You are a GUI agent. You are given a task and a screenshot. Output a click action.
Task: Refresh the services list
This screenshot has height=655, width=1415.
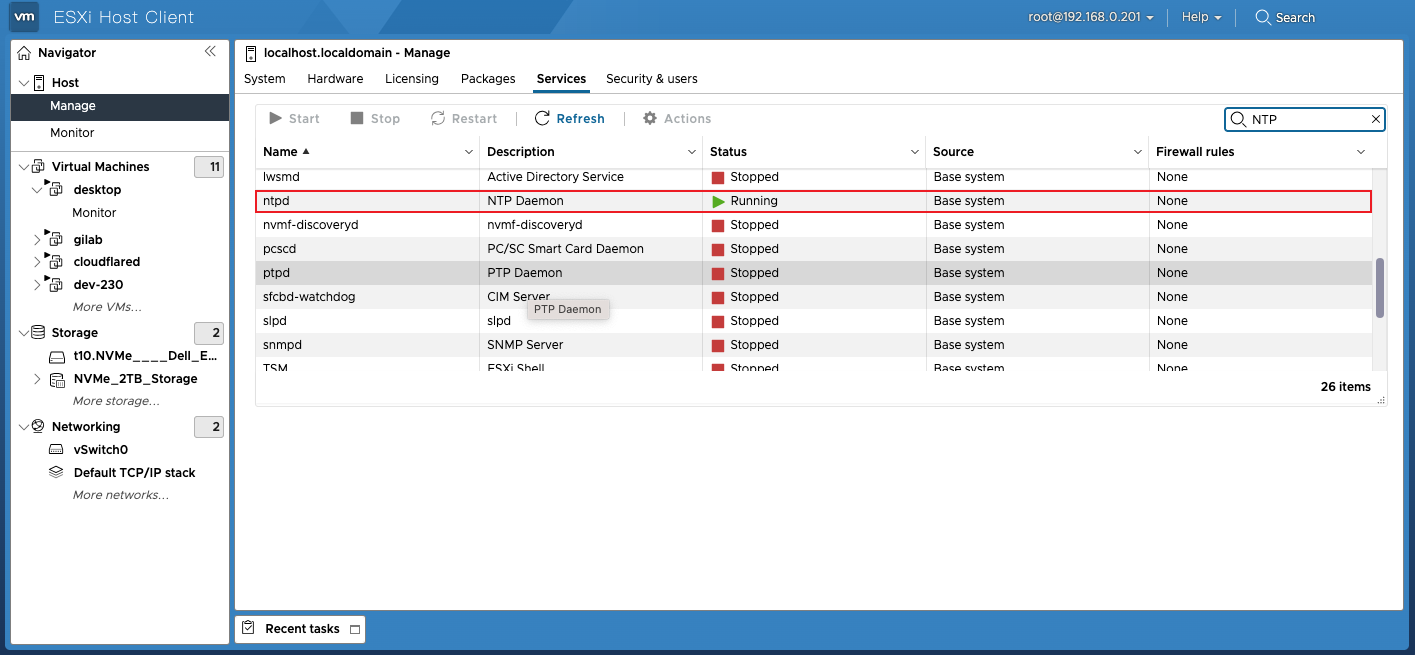click(x=570, y=118)
